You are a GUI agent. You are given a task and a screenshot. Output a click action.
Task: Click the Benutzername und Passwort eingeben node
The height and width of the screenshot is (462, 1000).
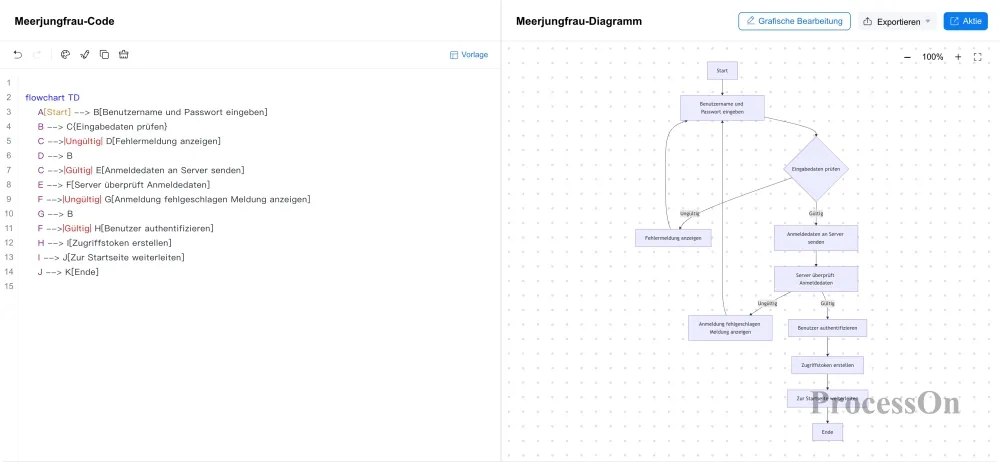coord(722,108)
